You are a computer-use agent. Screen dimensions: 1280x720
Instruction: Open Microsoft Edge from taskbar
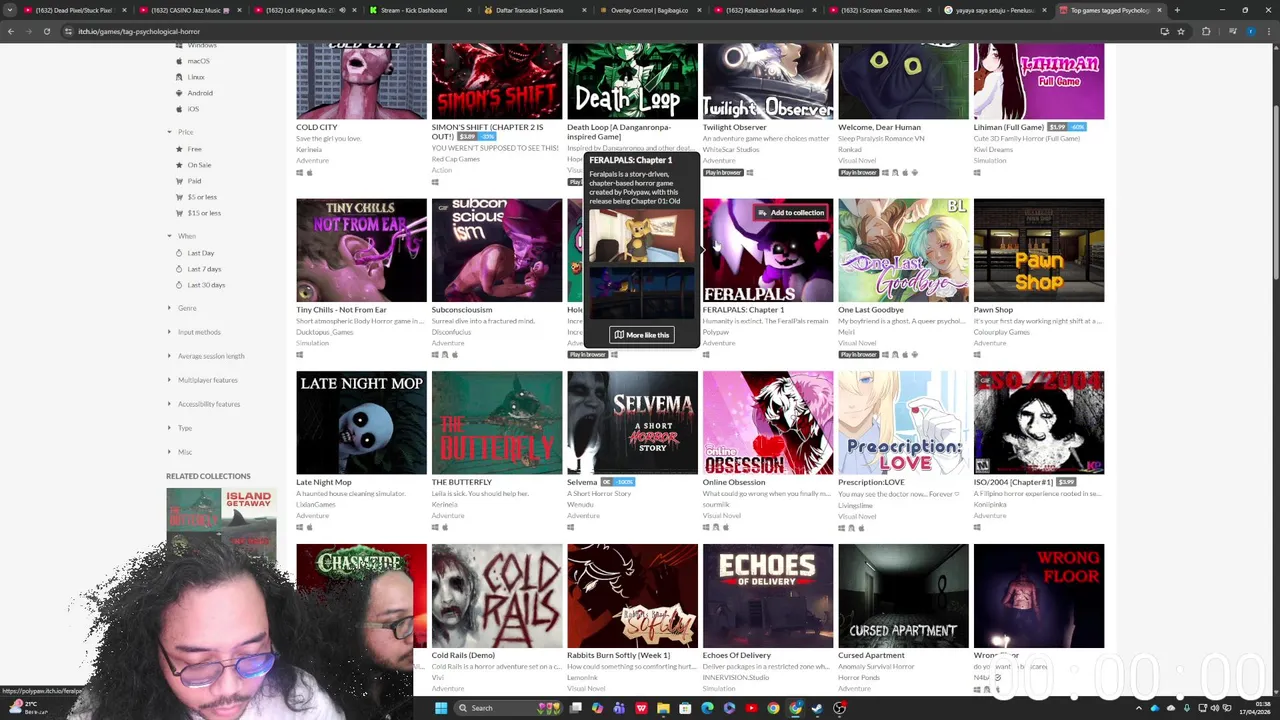(707, 708)
